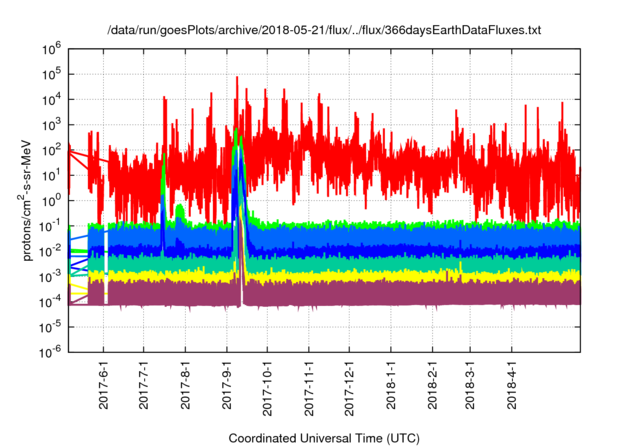The image size is (640, 448).
Task: Click the 10^-6 y-axis tick label
Action: [50, 352]
